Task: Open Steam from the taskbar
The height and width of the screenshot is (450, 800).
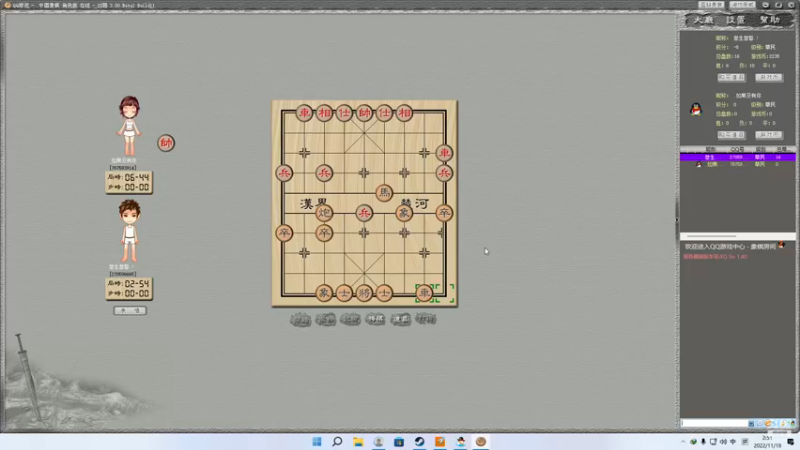Action: pyautogui.click(x=419, y=441)
